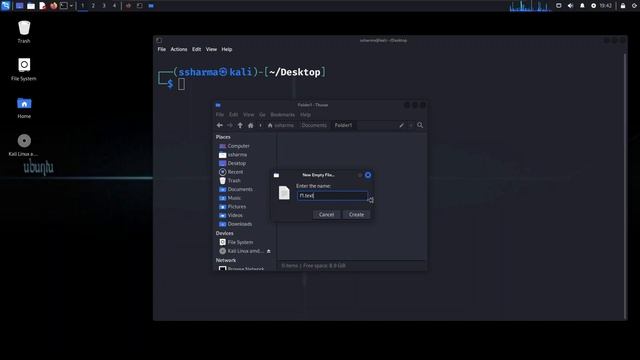
Task: Open the notifications bell icon
Action: click(582, 6)
